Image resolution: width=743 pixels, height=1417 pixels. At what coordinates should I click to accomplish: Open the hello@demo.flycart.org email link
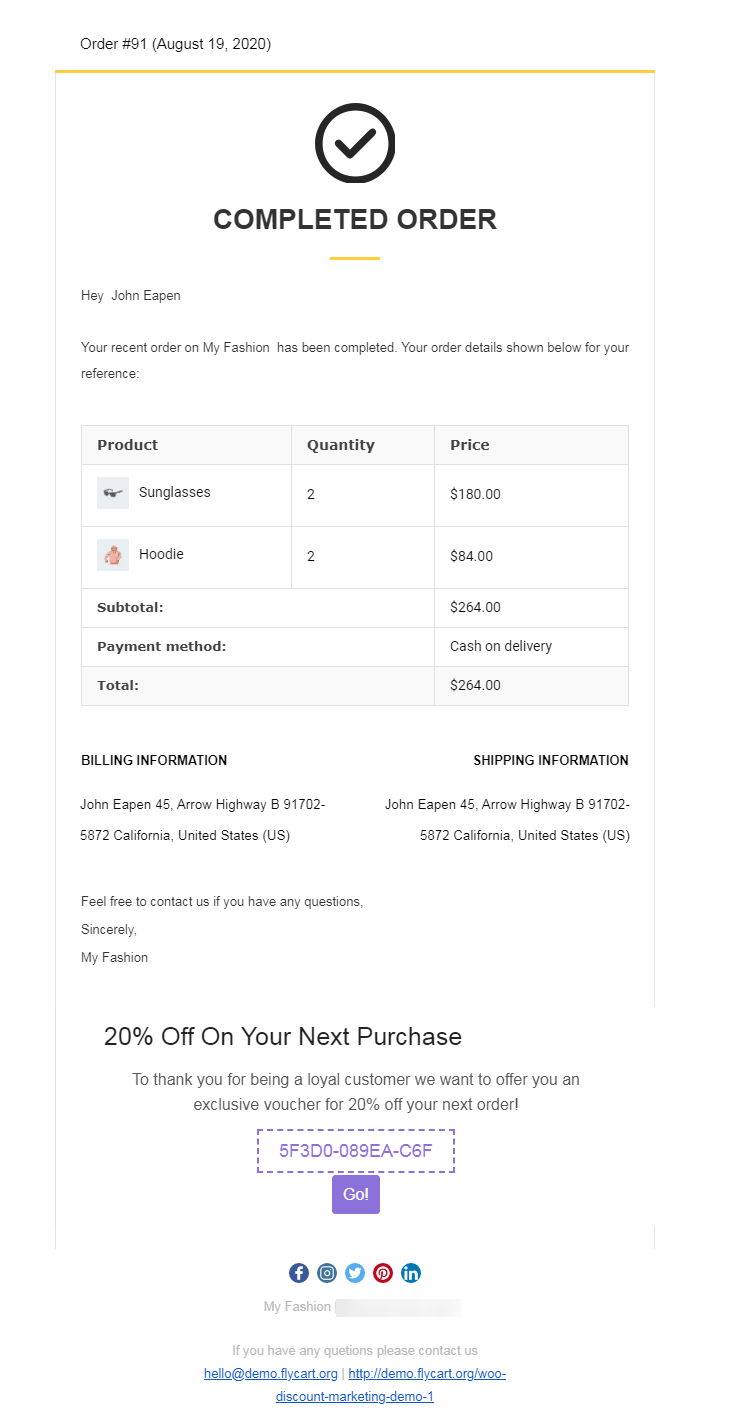coord(271,1374)
